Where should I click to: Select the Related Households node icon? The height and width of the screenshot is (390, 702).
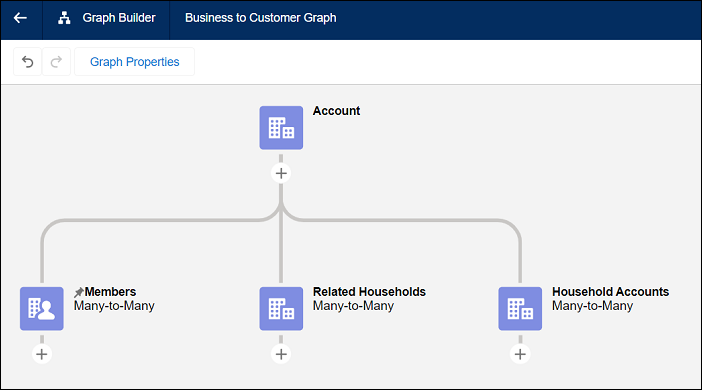coord(281,309)
